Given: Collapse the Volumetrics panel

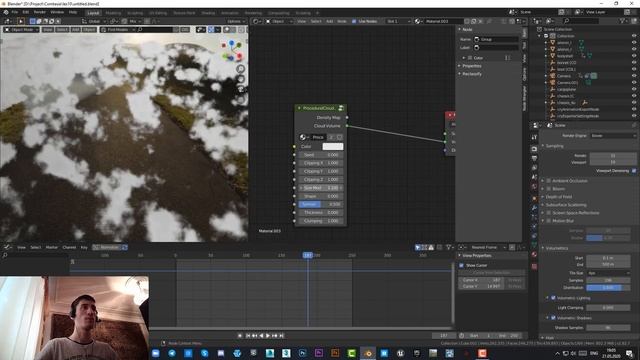Looking at the screenshot, I should [556, 248].
